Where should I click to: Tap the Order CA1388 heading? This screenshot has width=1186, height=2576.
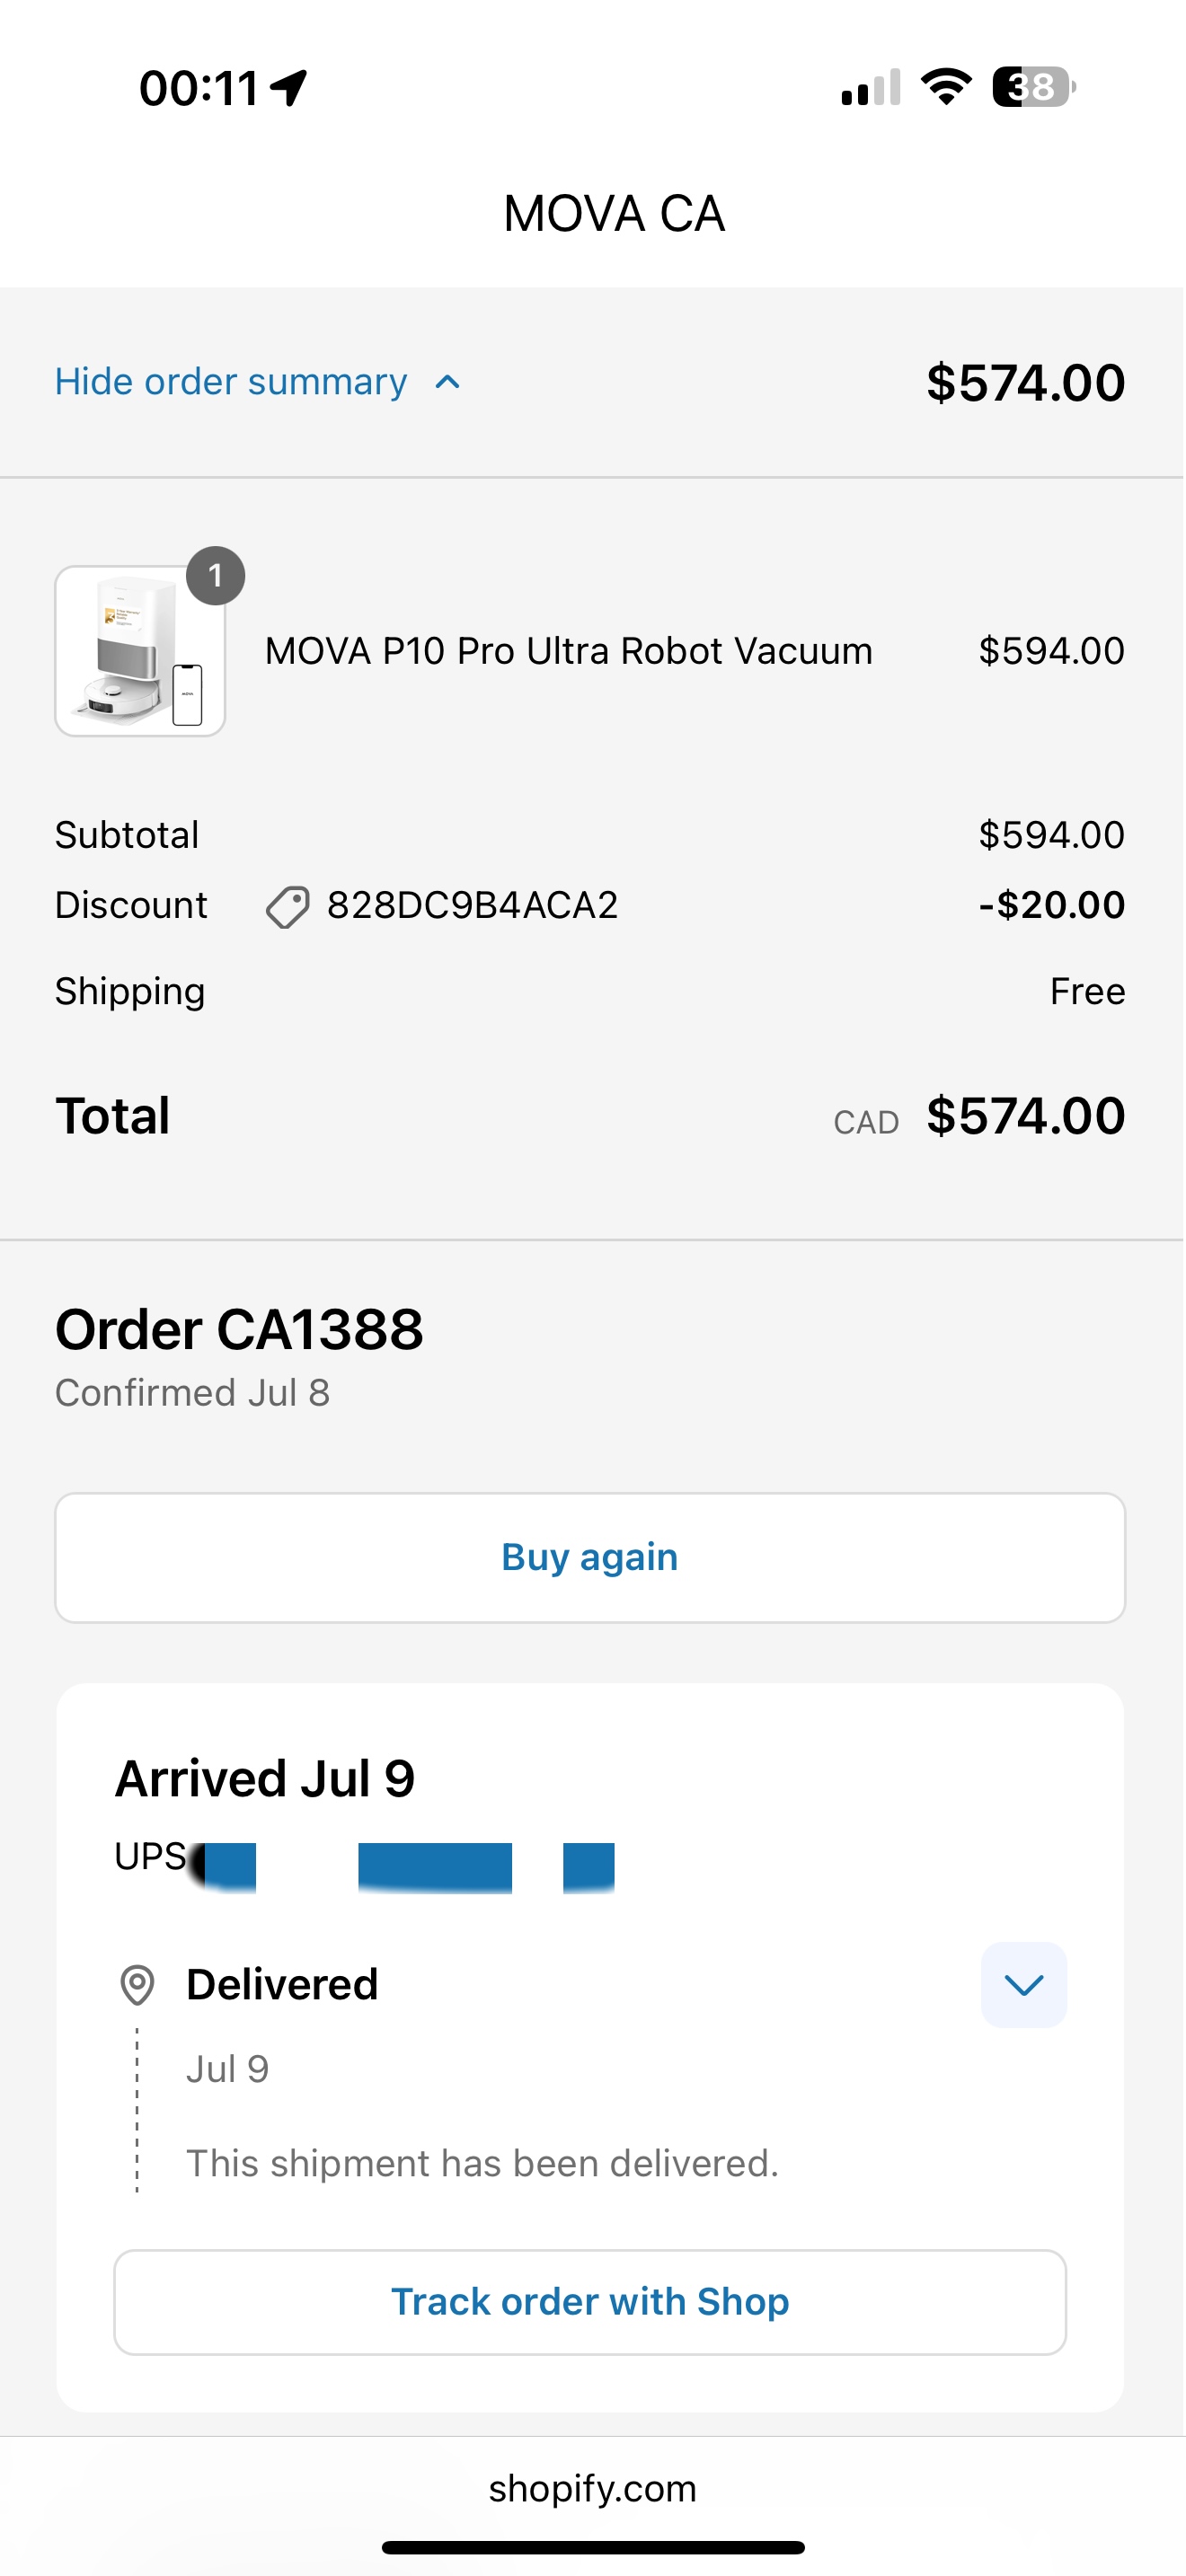pos(239,1330)
